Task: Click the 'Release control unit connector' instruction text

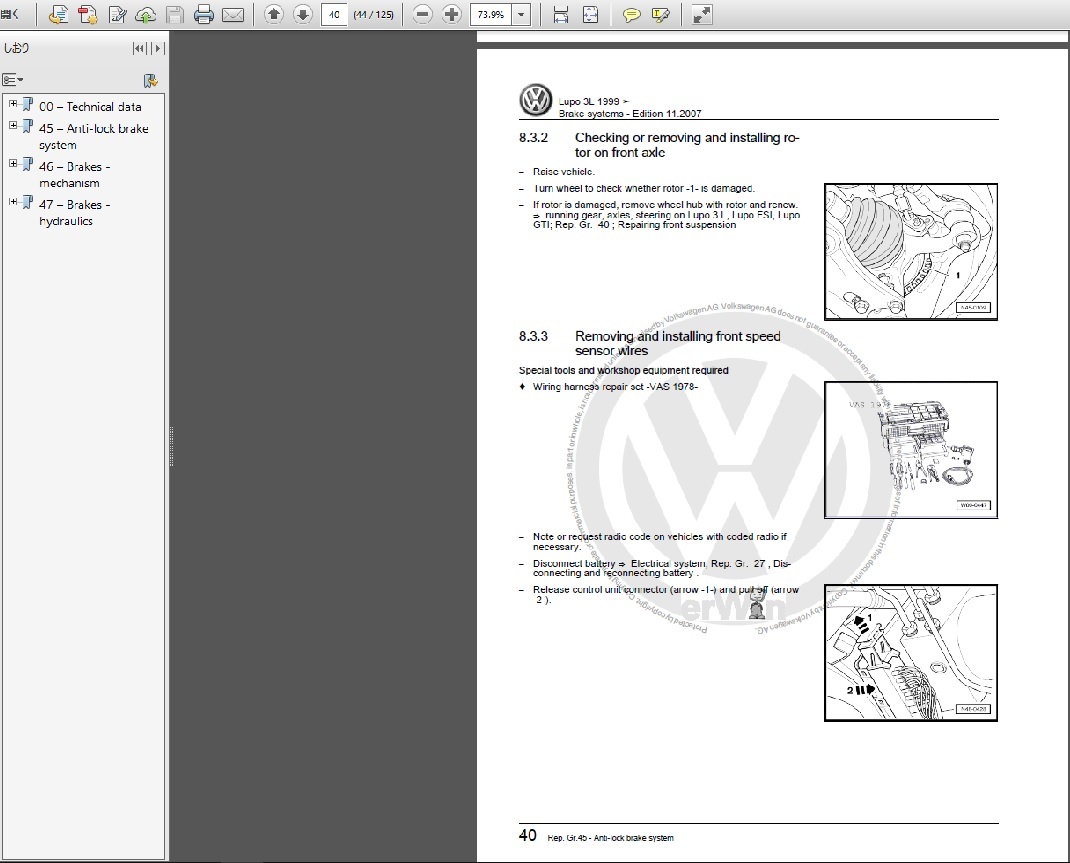Action: pos(666,594)
